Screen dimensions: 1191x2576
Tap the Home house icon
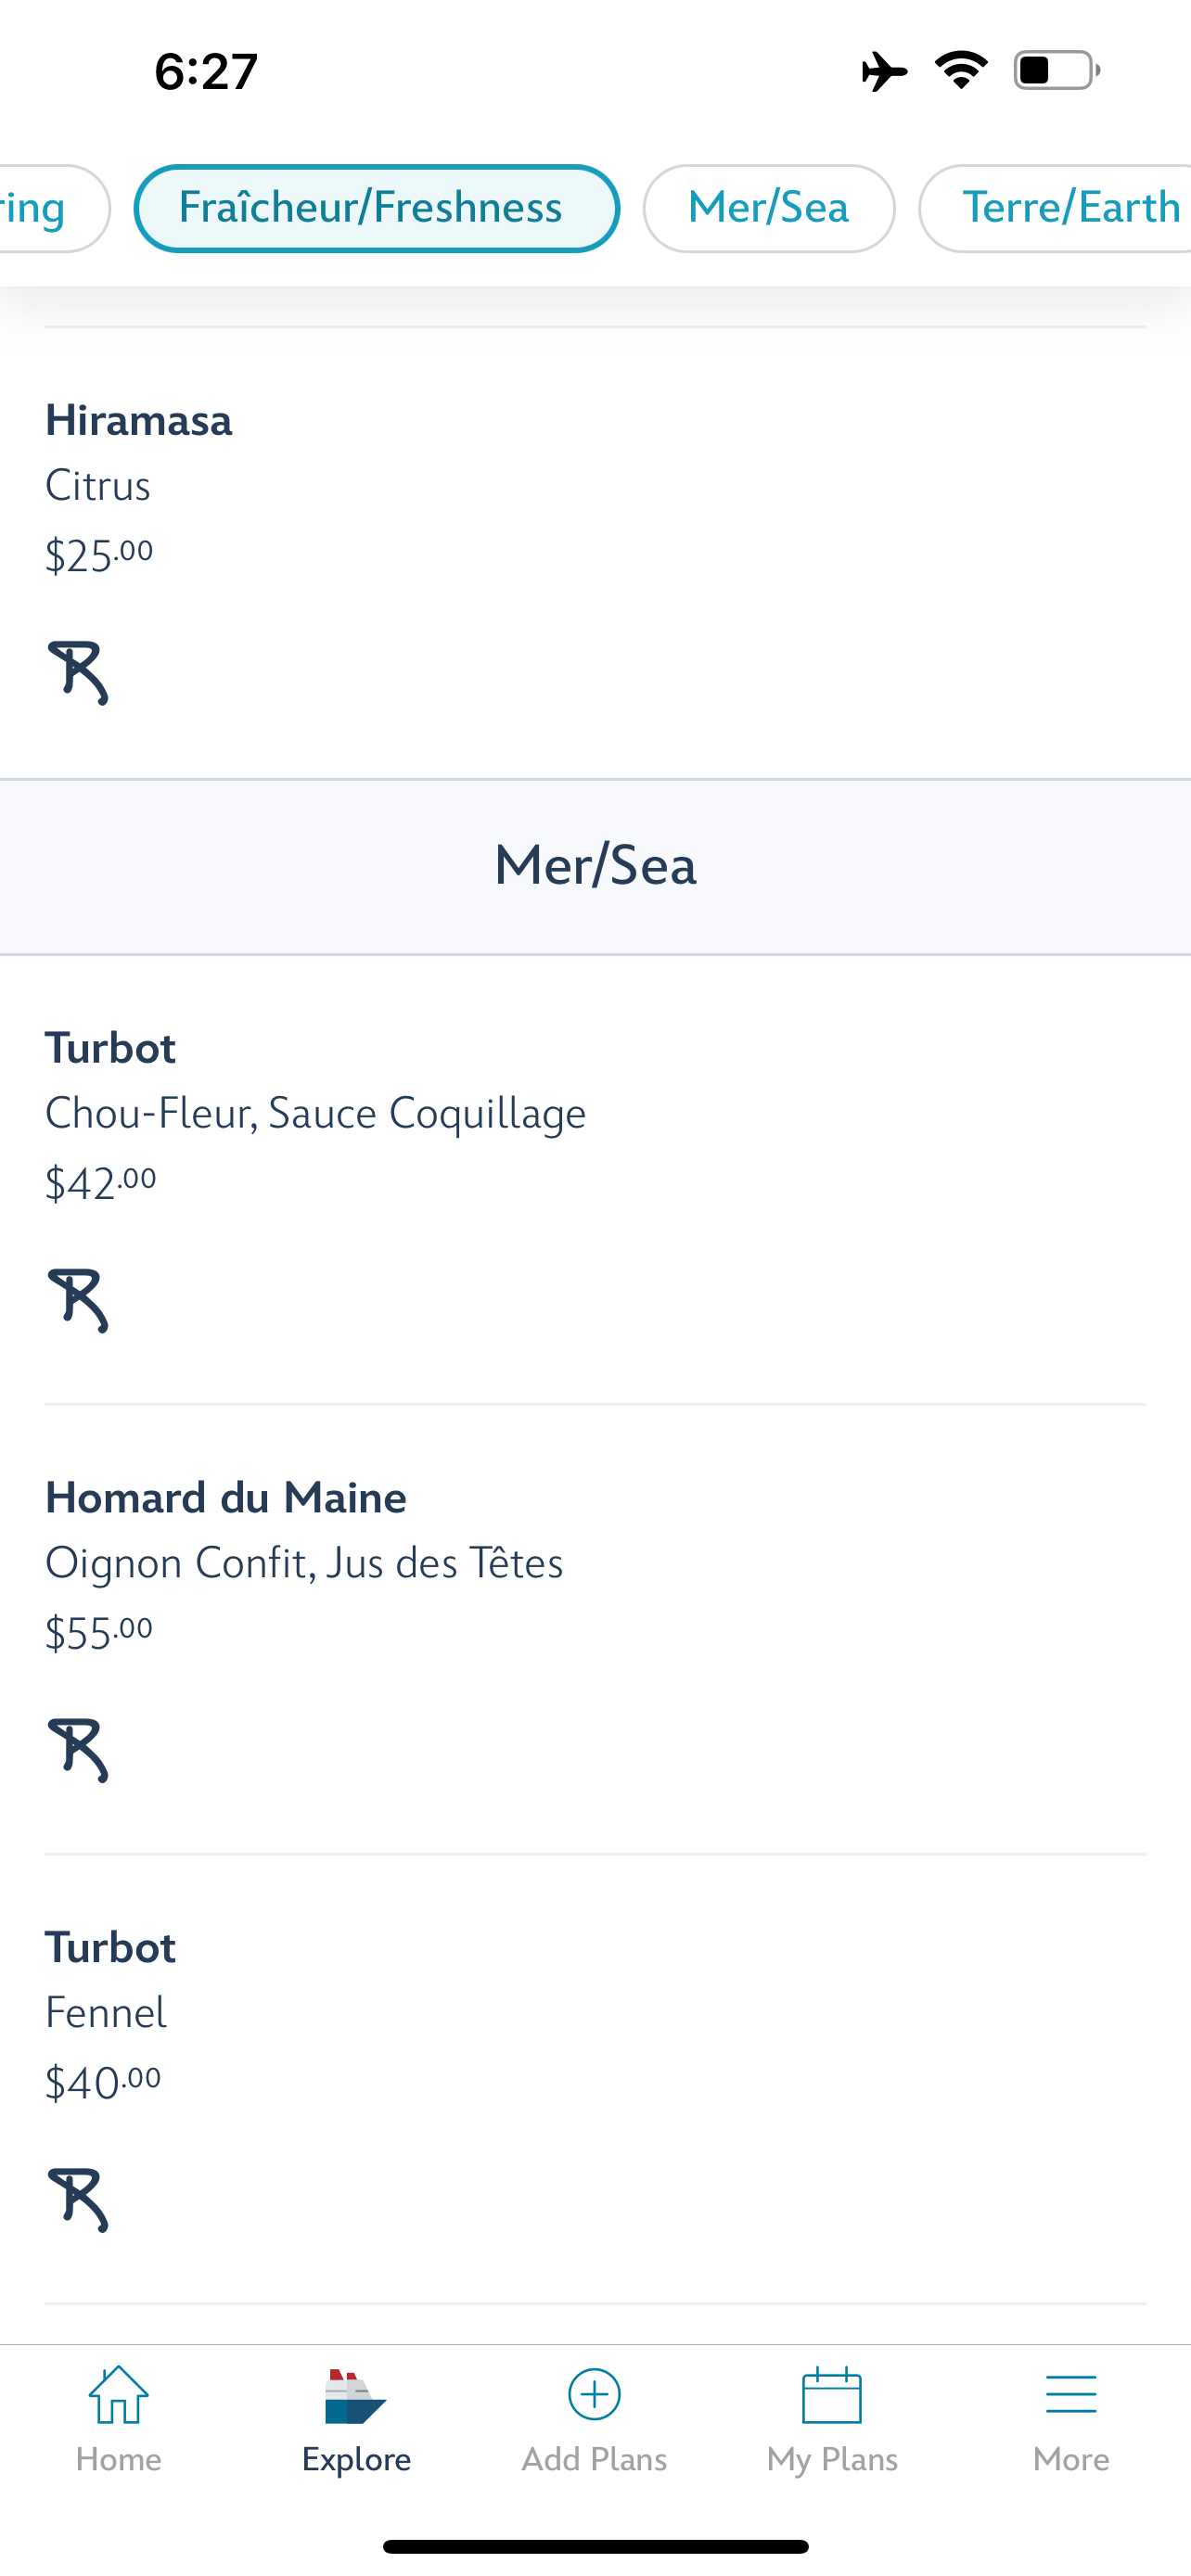click(x=118, y=2395)
